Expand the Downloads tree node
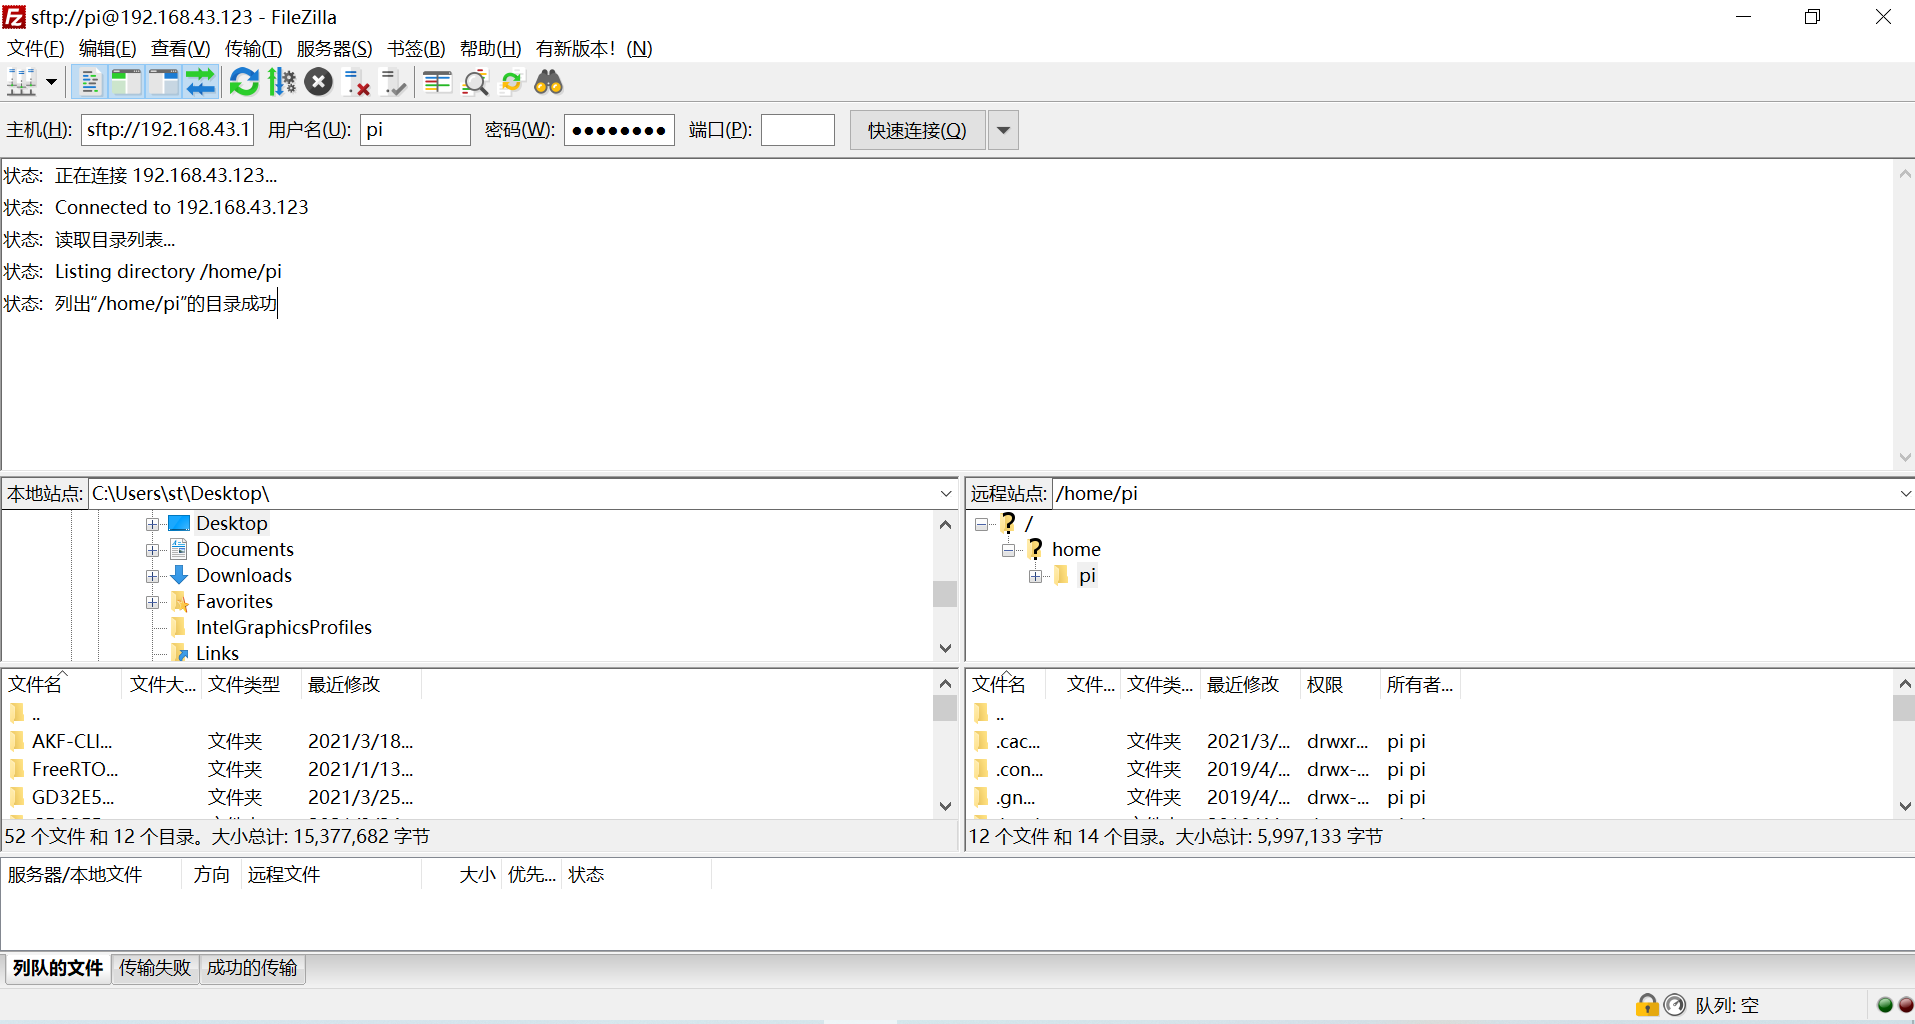This screenshot has width=1915, height=1024. [x=152, y=576]
